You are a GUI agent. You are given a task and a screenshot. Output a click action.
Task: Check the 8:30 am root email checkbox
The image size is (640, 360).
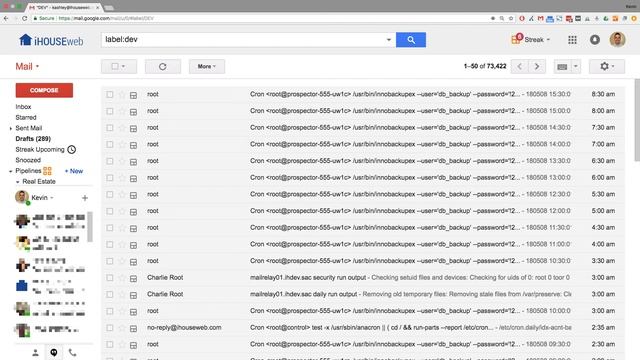(x=109, y=94)
